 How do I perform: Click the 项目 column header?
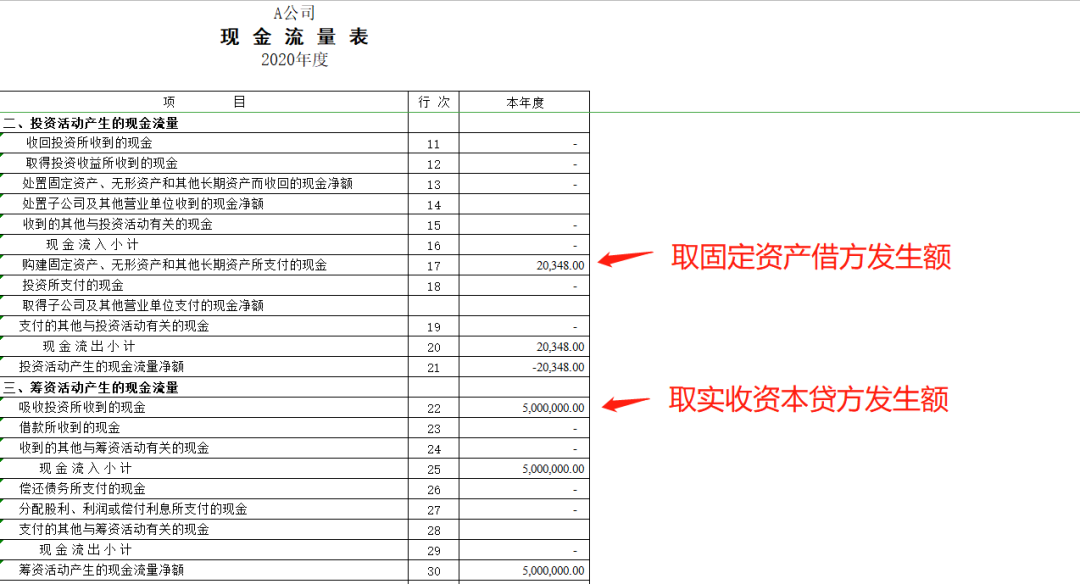tap(204, 102)
